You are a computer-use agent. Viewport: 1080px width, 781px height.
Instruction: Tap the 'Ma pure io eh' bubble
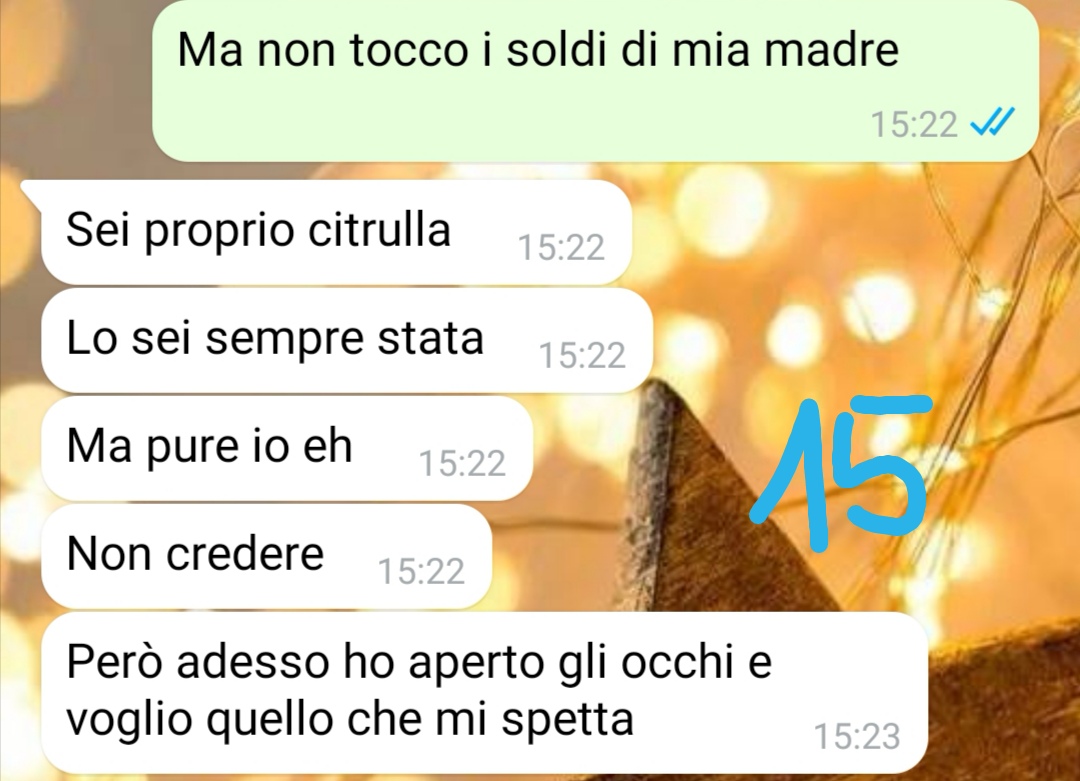click(287, 448)
